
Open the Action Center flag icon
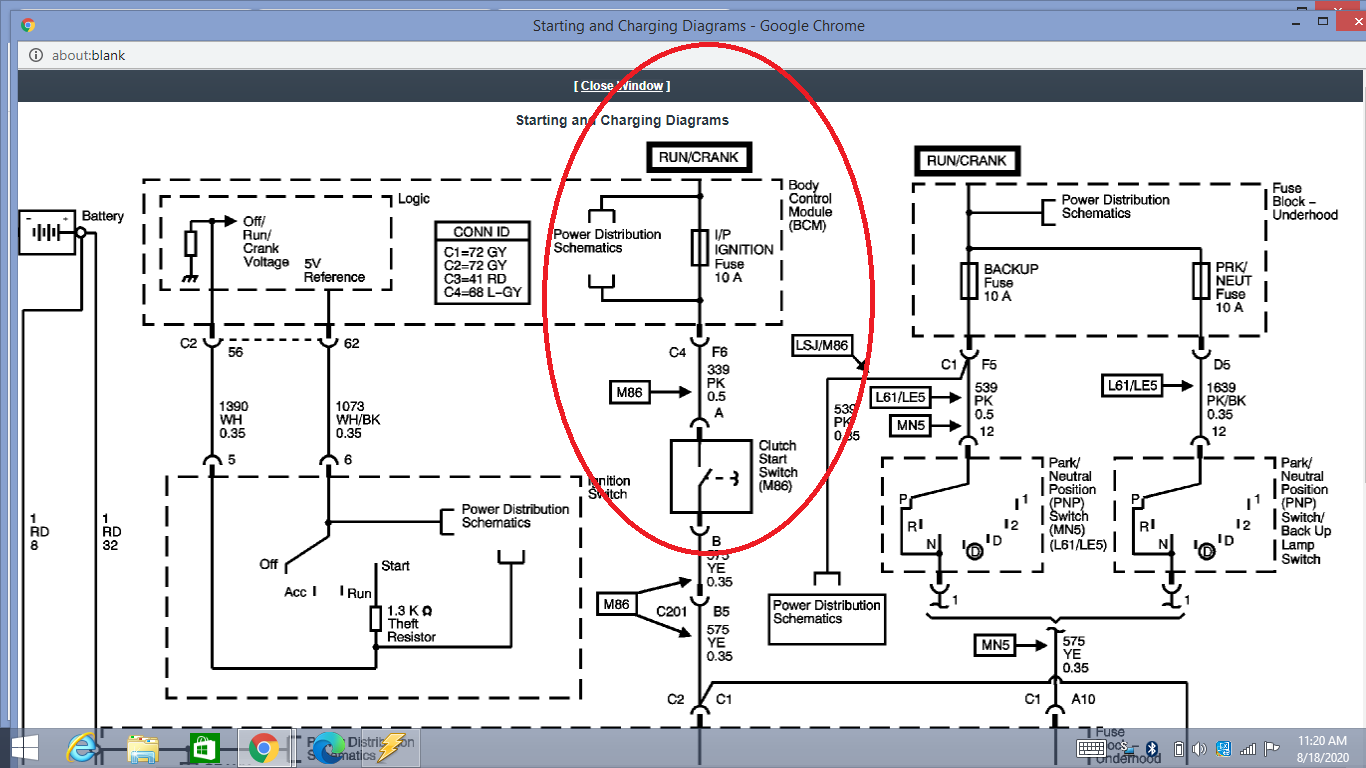(1272, 747)
